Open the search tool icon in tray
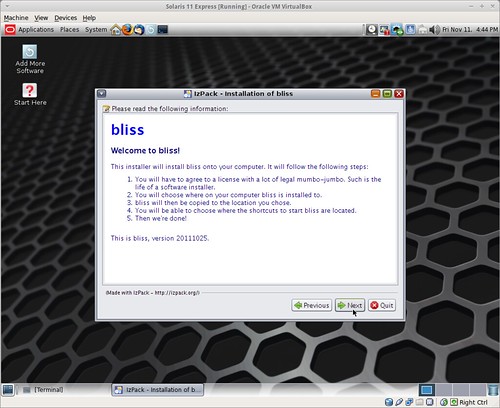 (372, 30)
